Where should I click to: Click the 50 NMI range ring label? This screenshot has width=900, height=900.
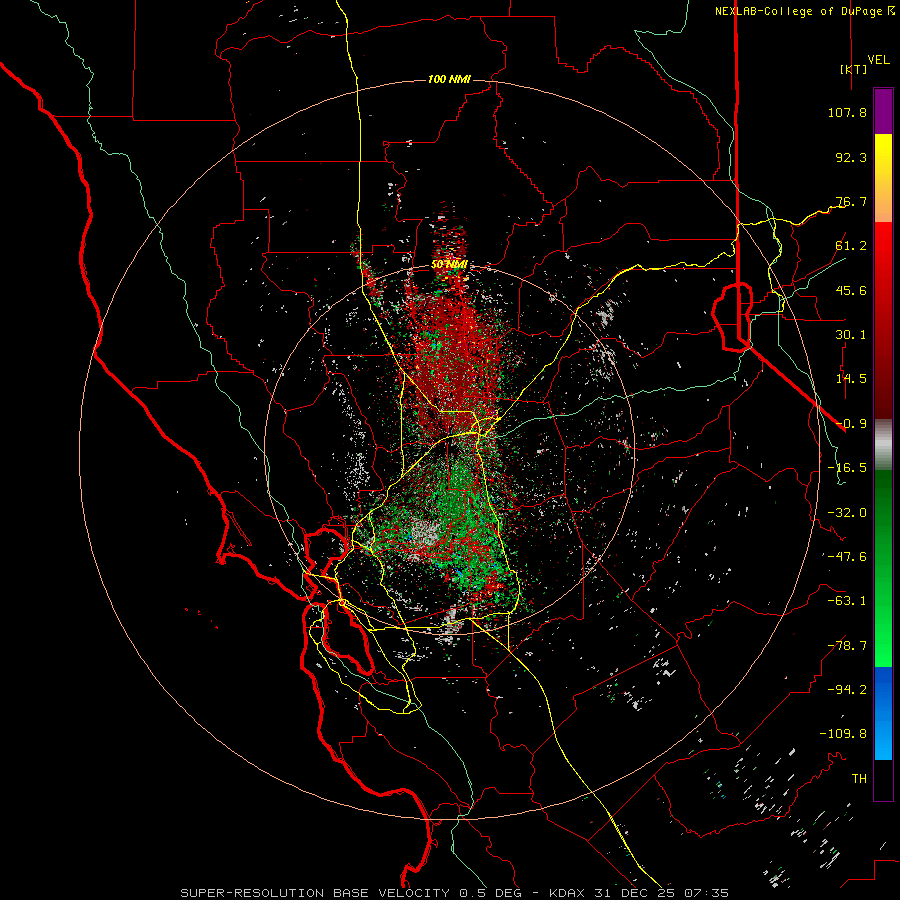coord(449,265)
